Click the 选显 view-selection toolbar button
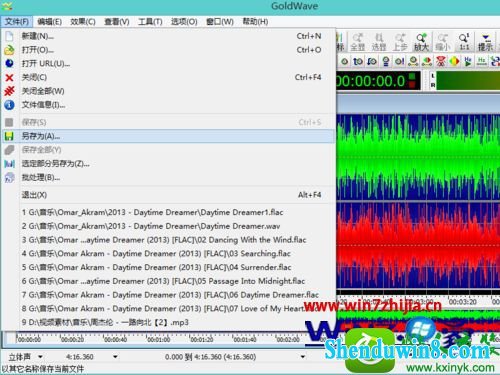This screenshot has width=500, height=375. coord(379,42)
